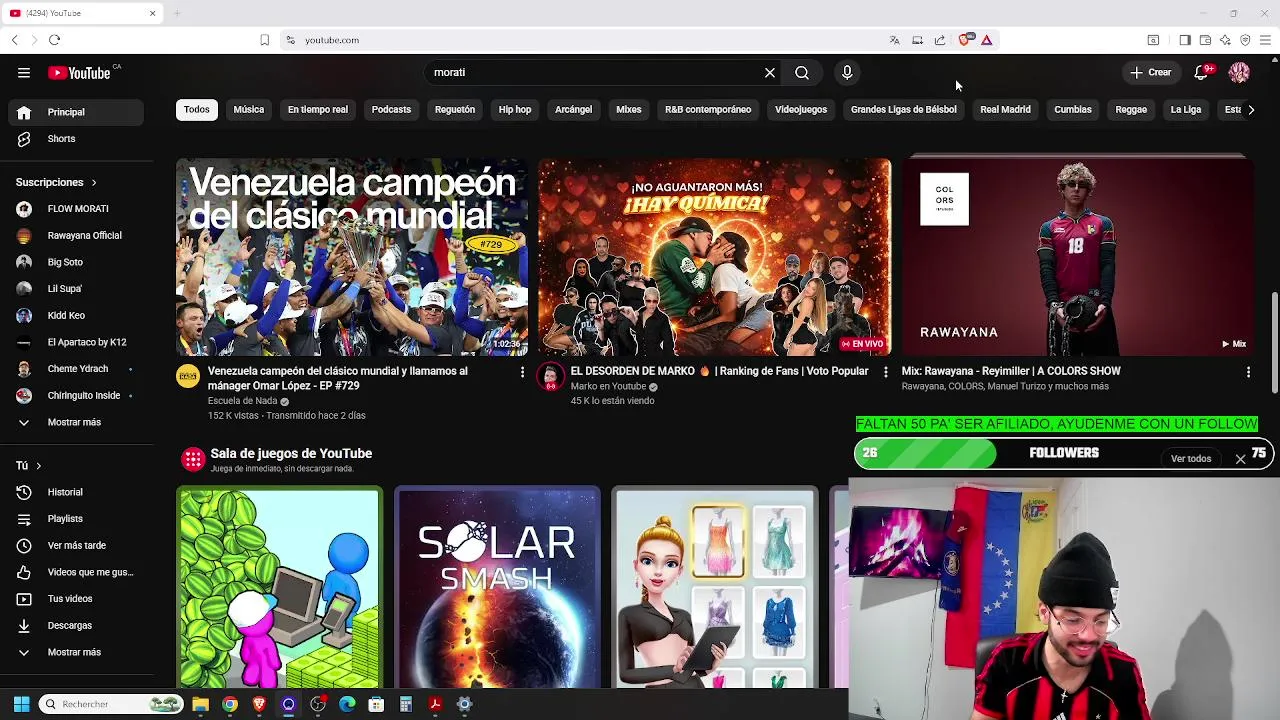Select the Cumbias filter chip
Viewport: 1280px width, 720px height.
click(1073, 109)
